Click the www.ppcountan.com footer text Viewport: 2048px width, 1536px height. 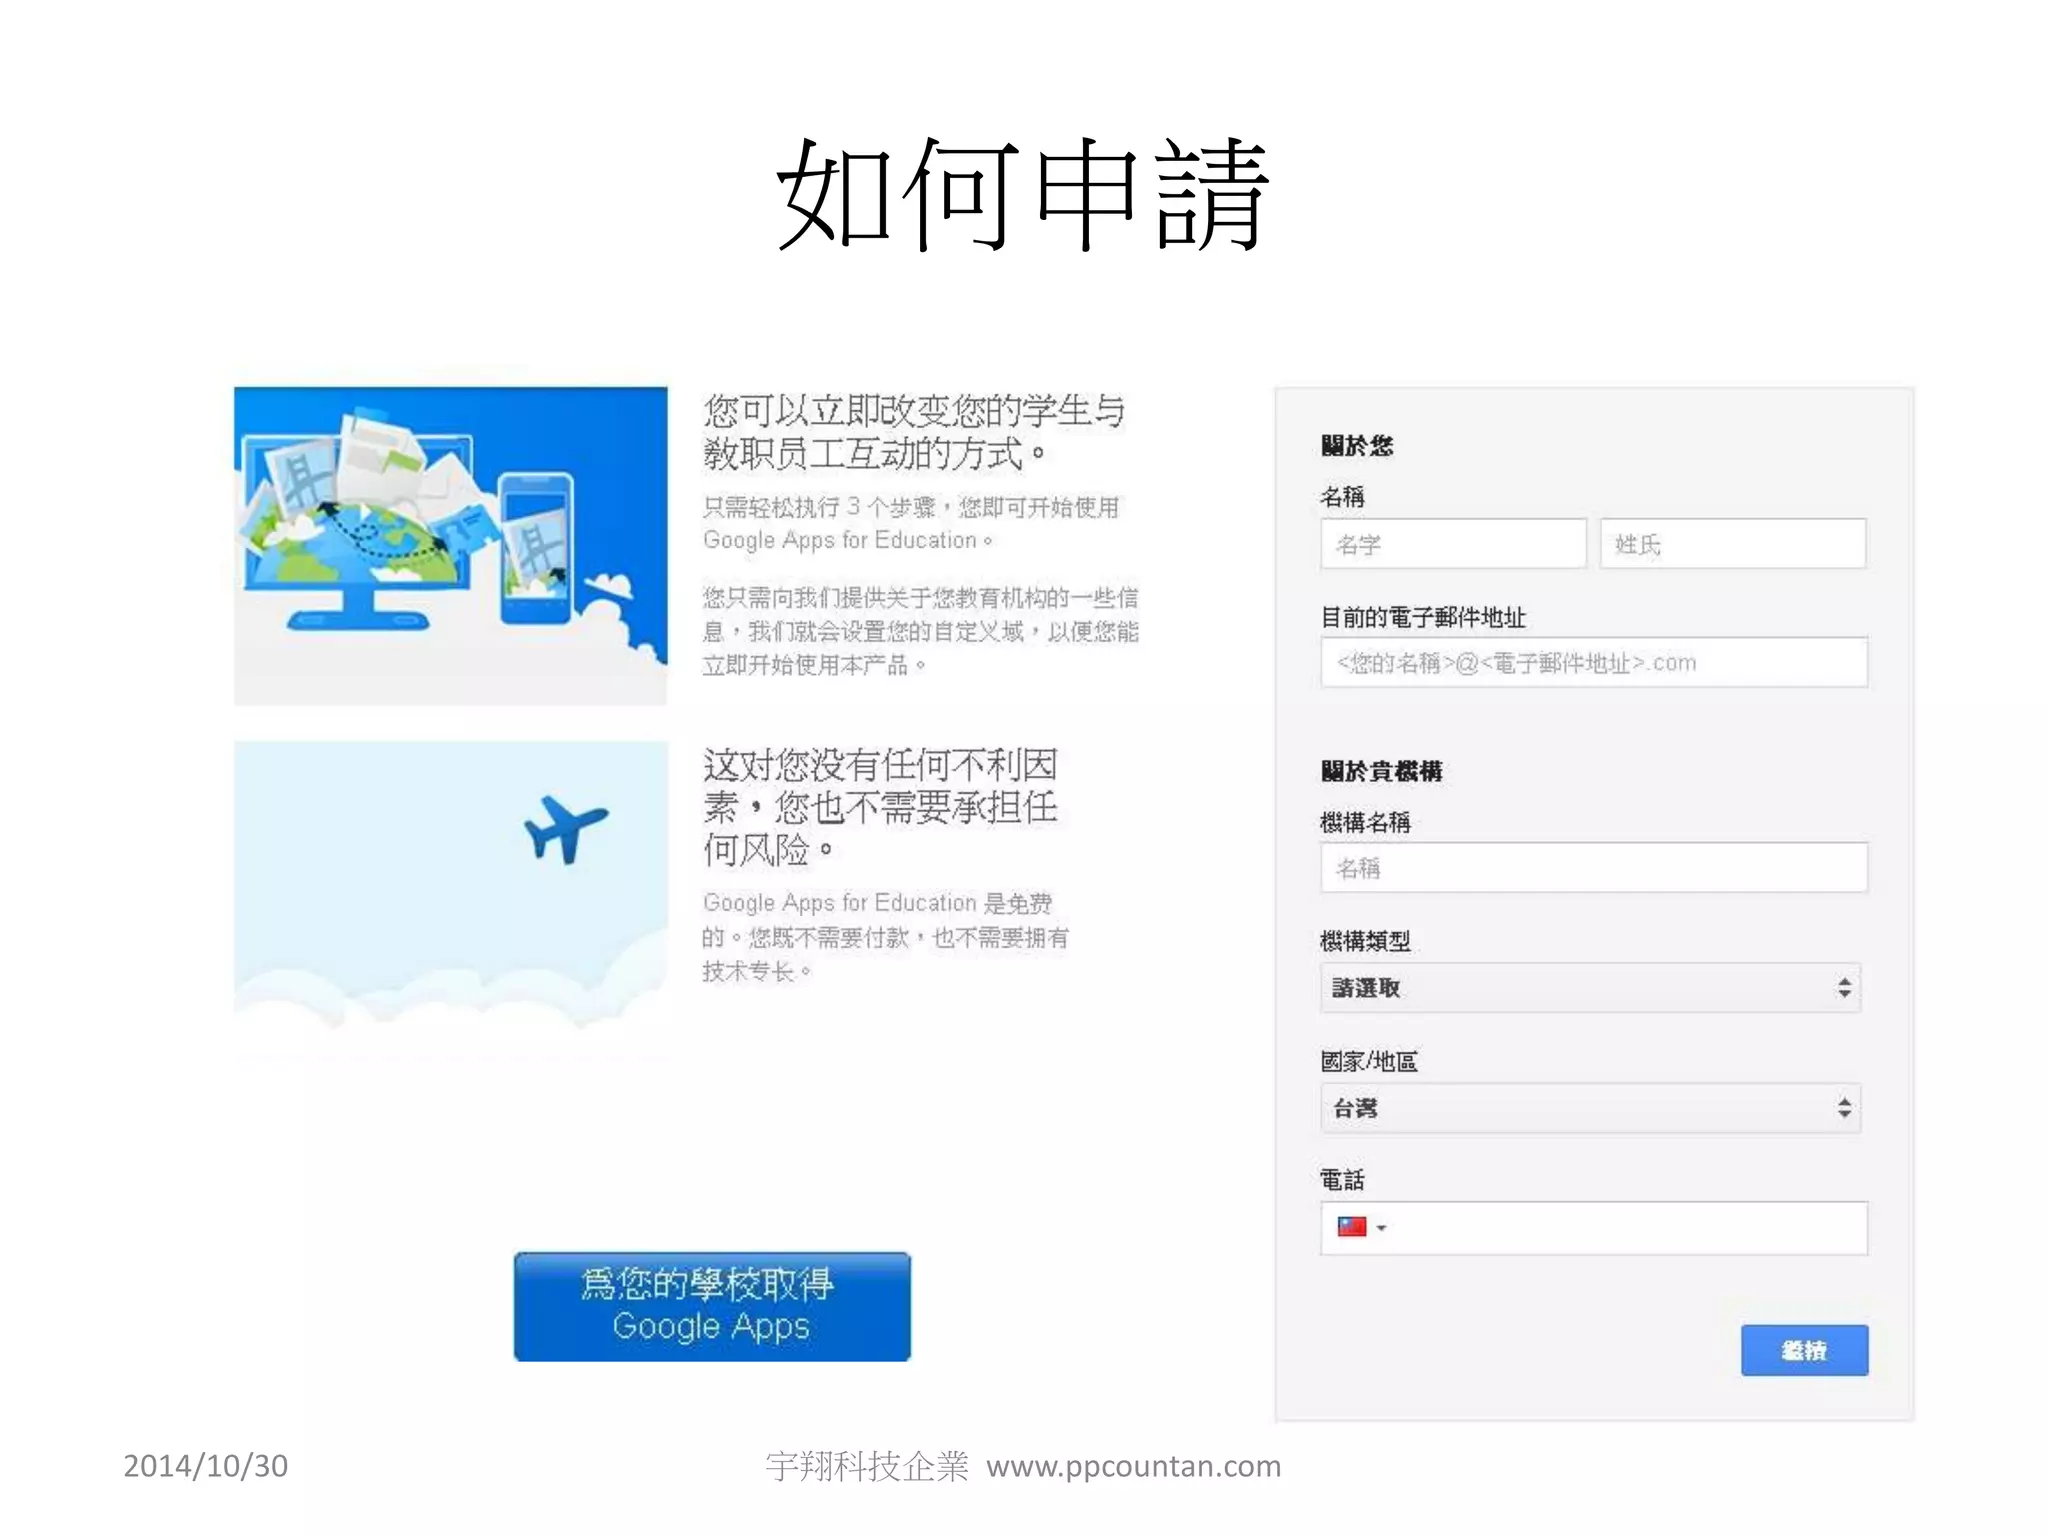pyautogui.click(x=1133, y=1466)
